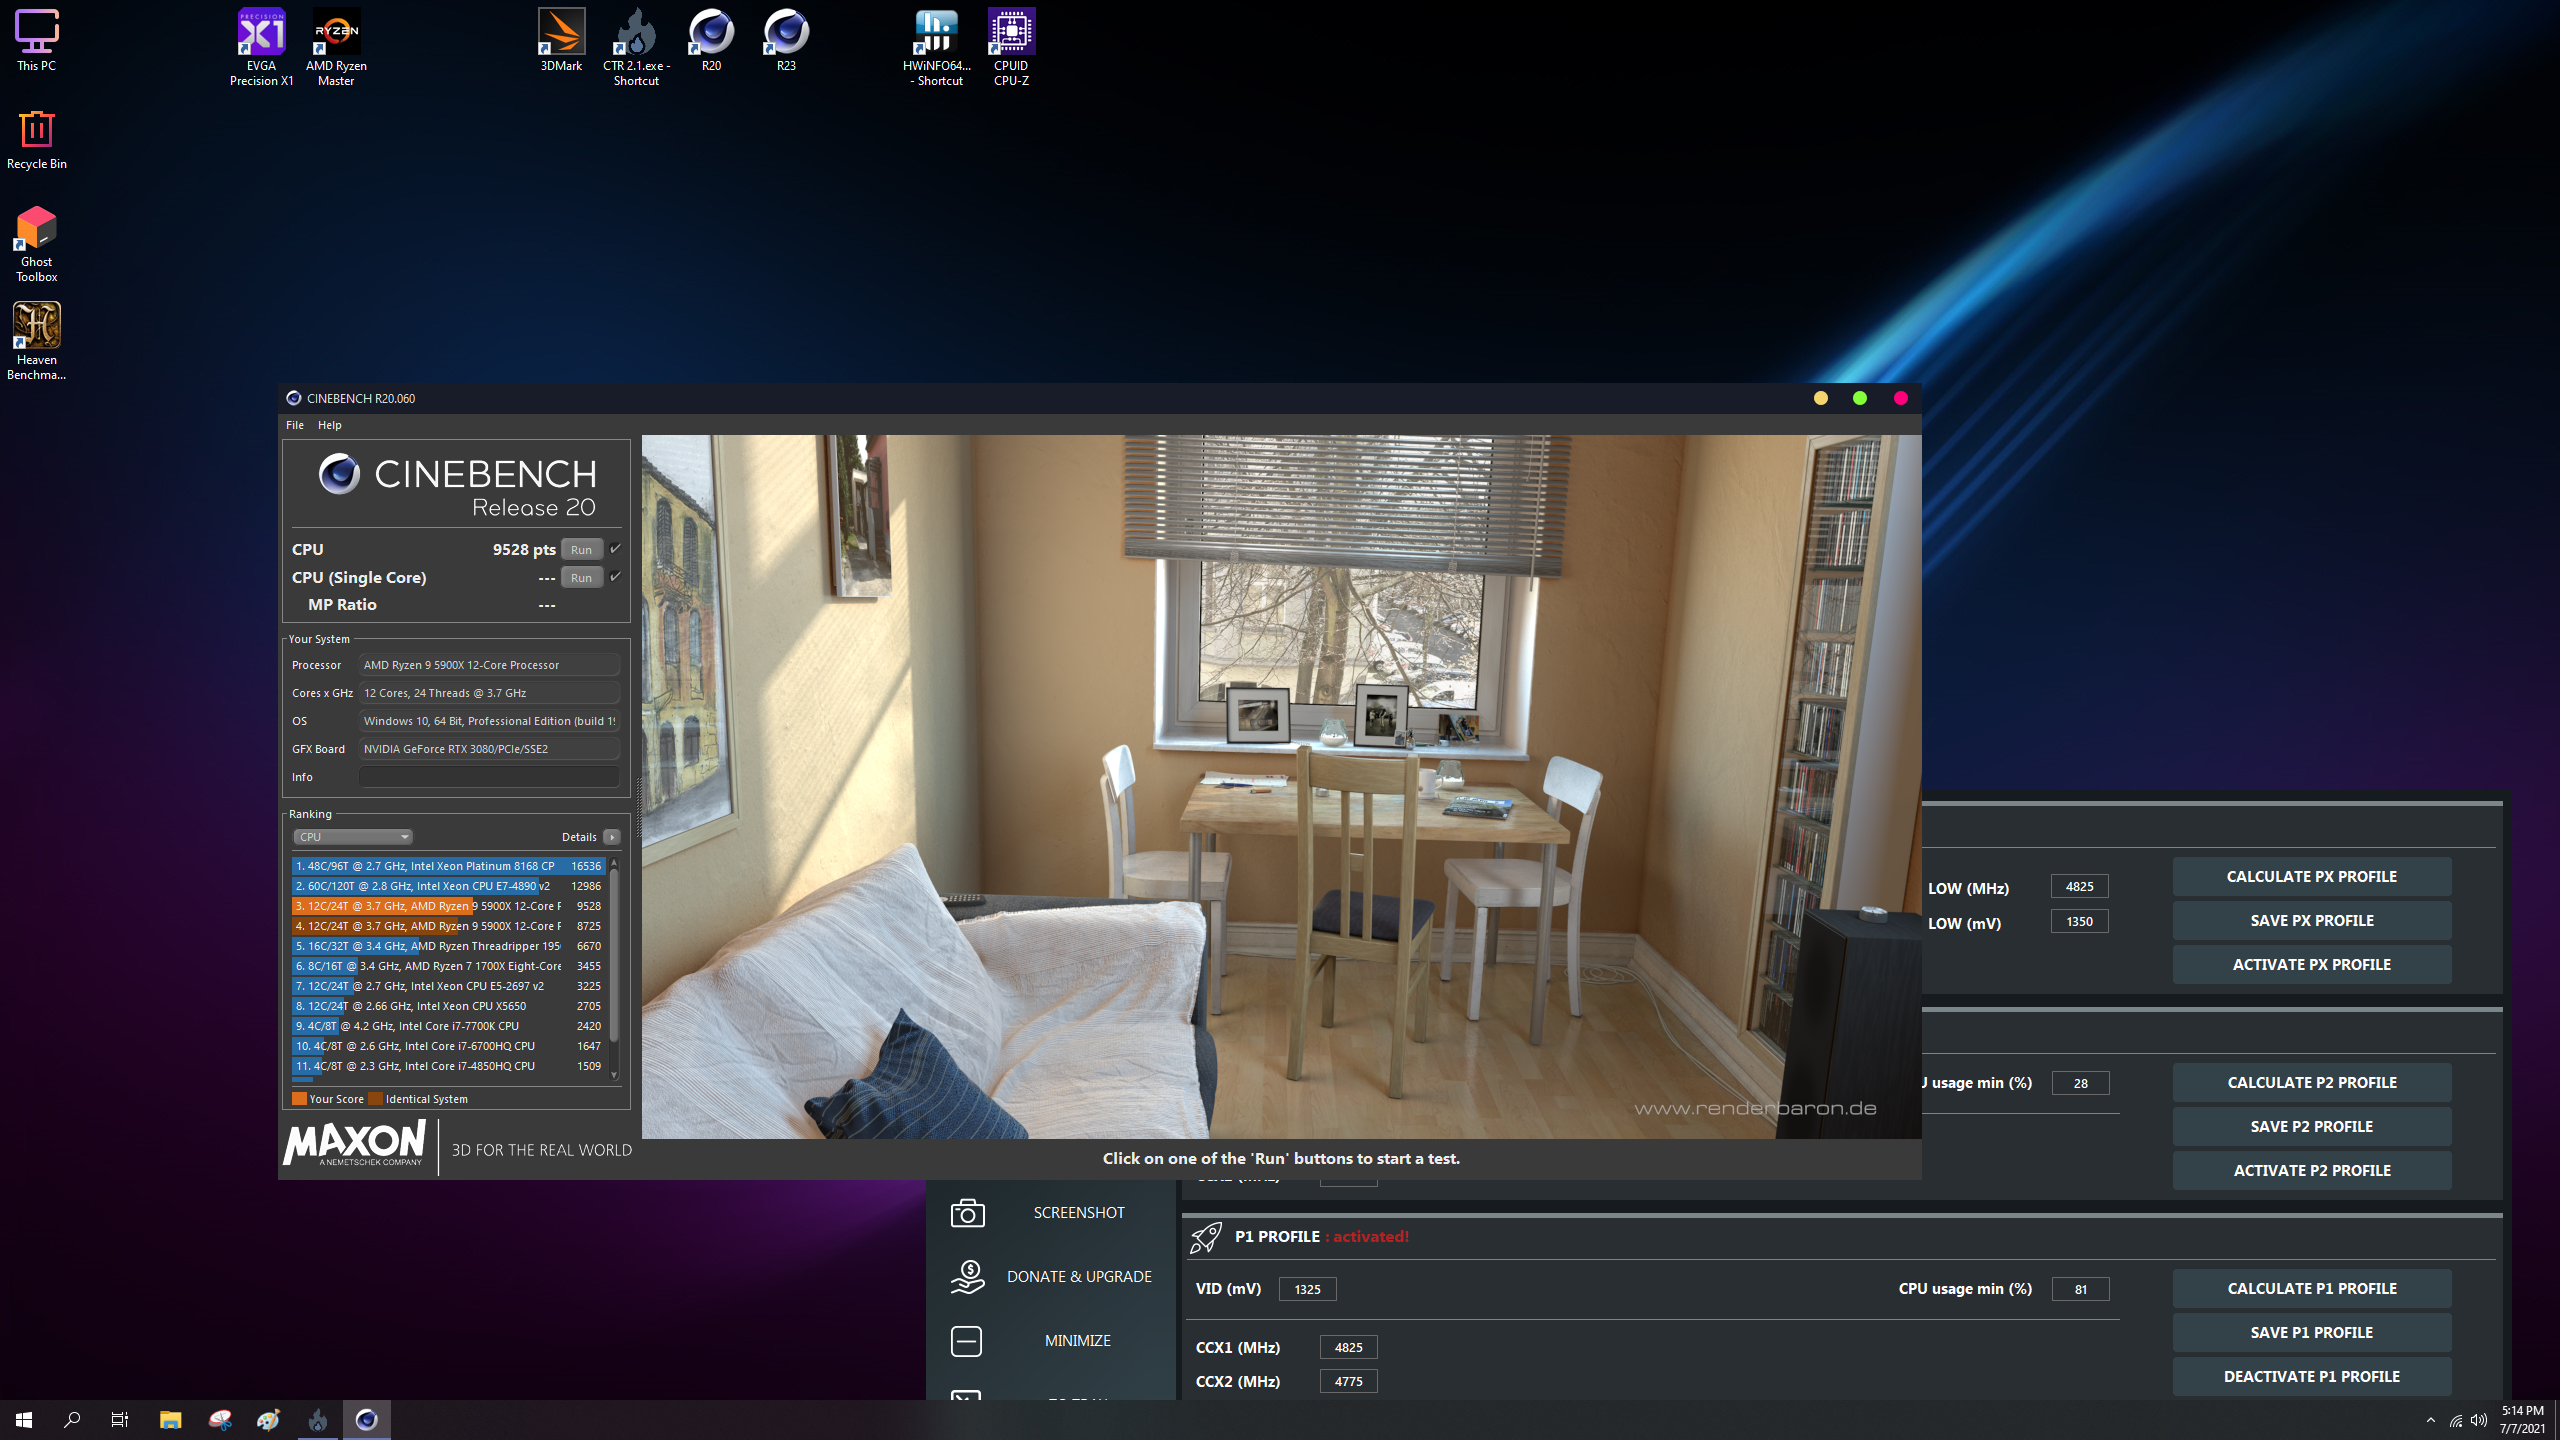Edit the P2 usage min 28 field
The image size is (2560, 1440).
2081,1084
